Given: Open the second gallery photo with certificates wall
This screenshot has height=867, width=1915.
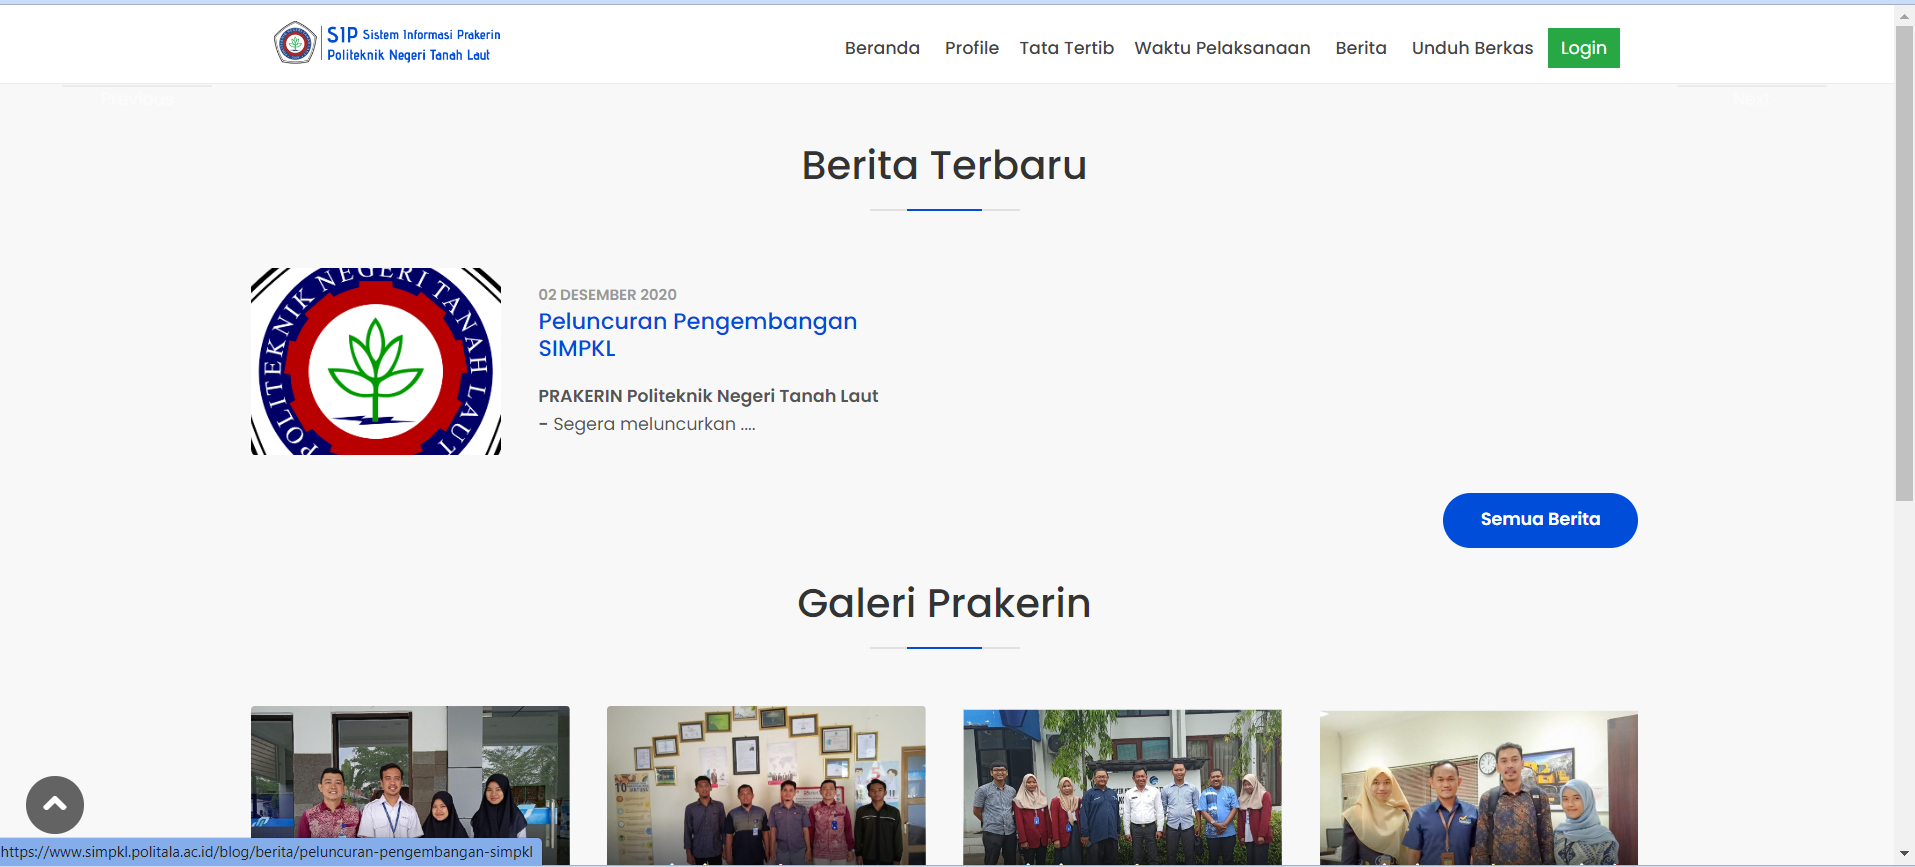Looking at the screenshot, I should (766, 785).
